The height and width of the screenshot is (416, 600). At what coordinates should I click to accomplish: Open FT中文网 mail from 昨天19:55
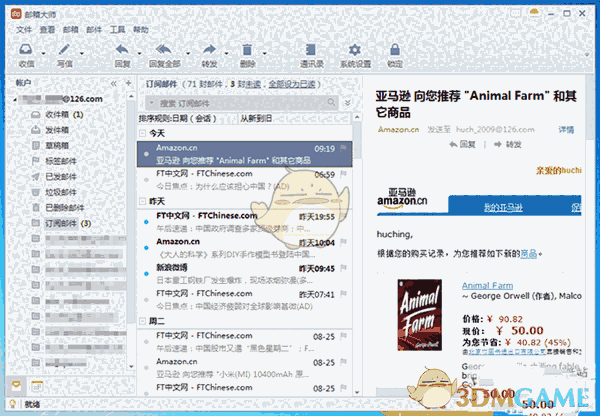(x=245, y=222)
